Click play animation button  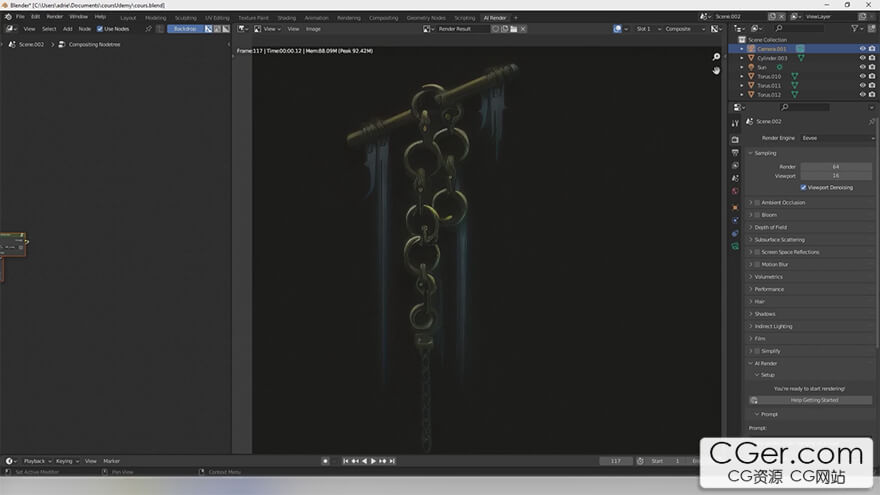click(x=373, y=461)
